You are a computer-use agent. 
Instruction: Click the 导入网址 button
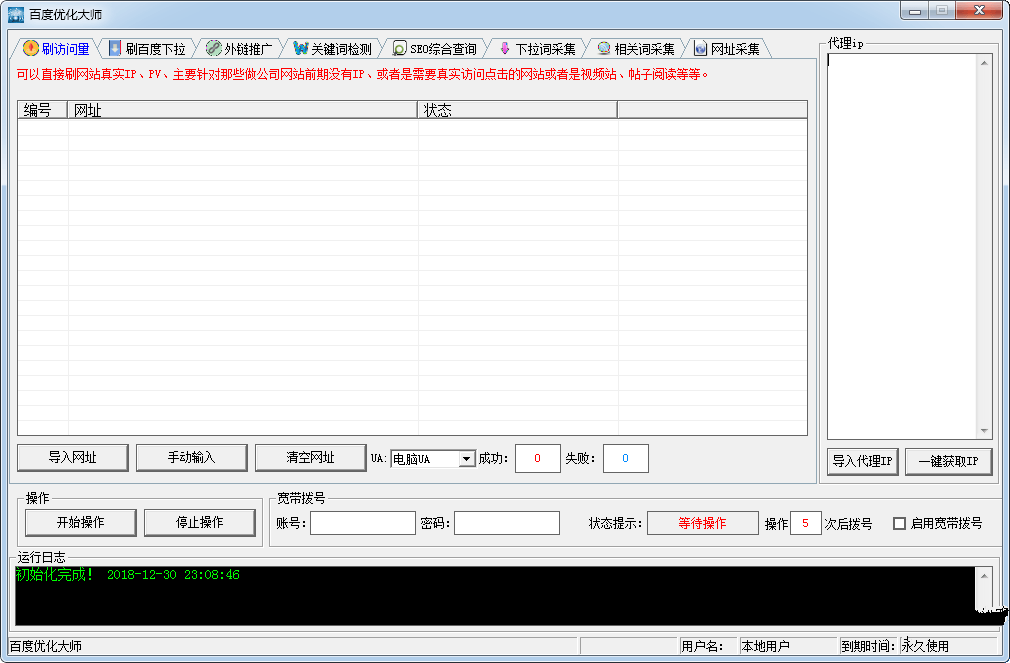(73, 457)
